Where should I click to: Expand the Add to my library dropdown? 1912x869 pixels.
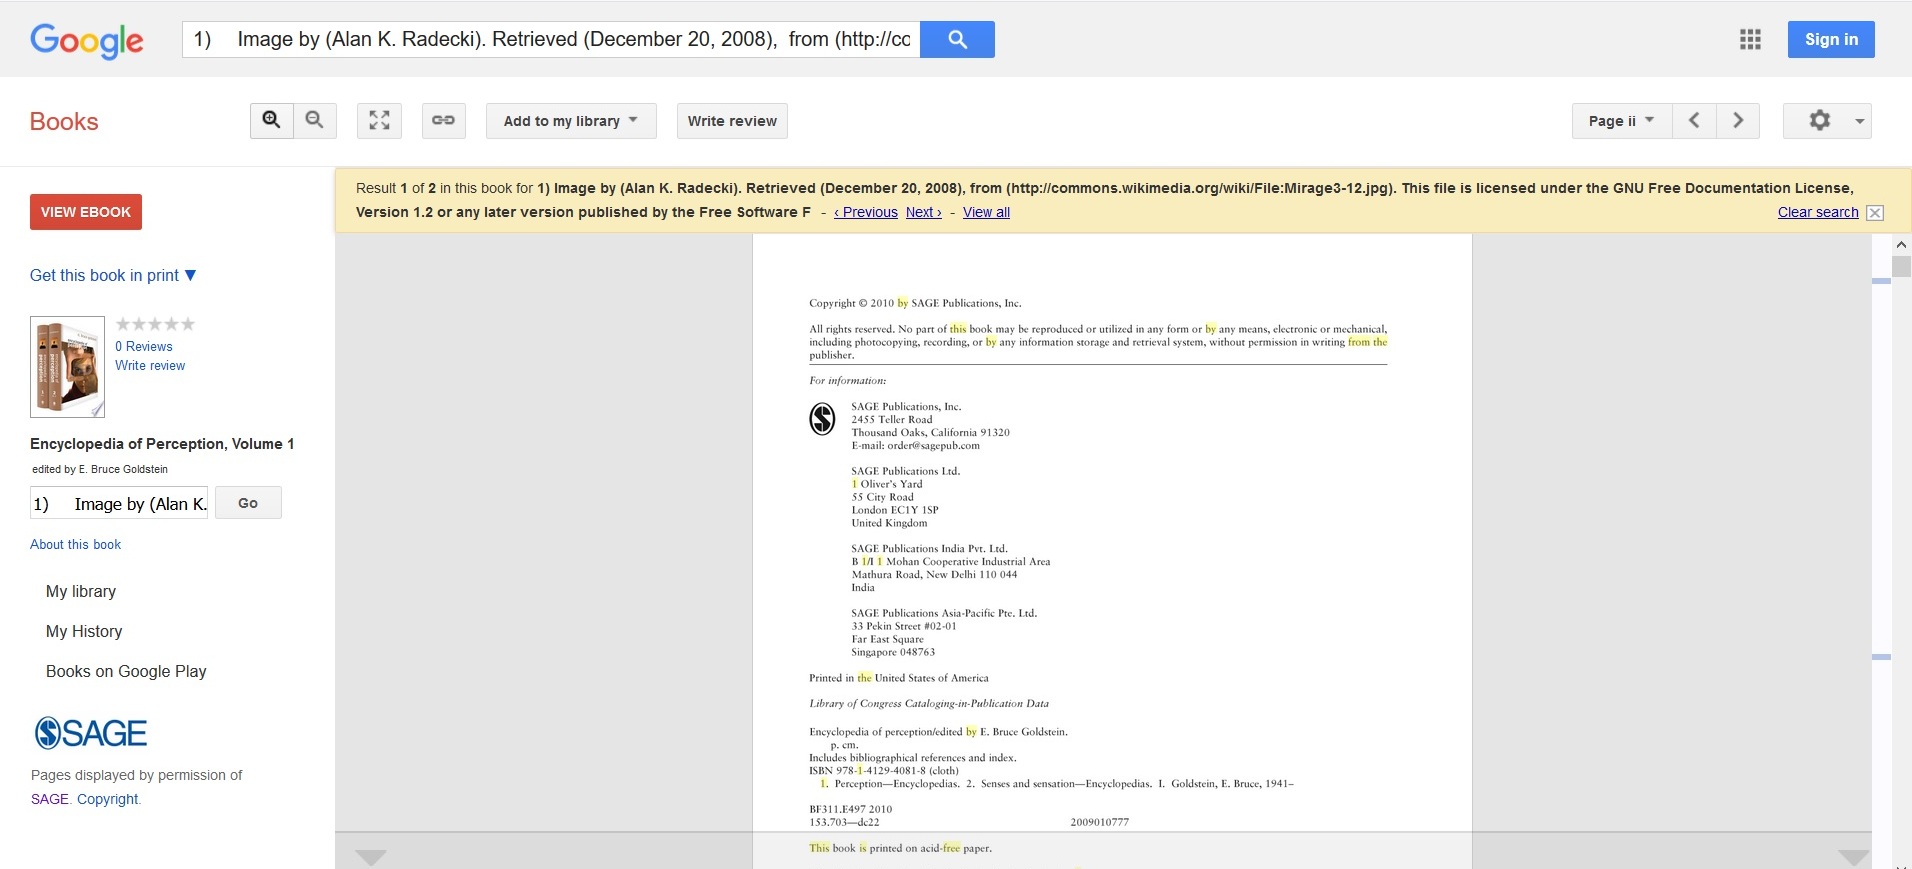tap(571, 121)
